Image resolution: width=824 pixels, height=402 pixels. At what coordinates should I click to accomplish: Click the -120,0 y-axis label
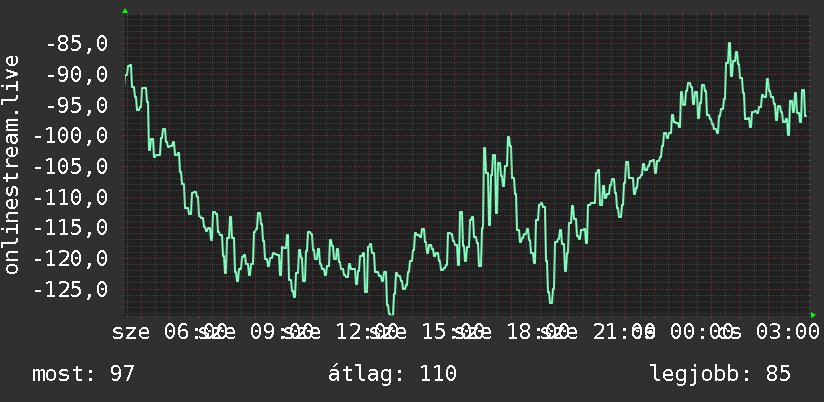click(70, 259)
